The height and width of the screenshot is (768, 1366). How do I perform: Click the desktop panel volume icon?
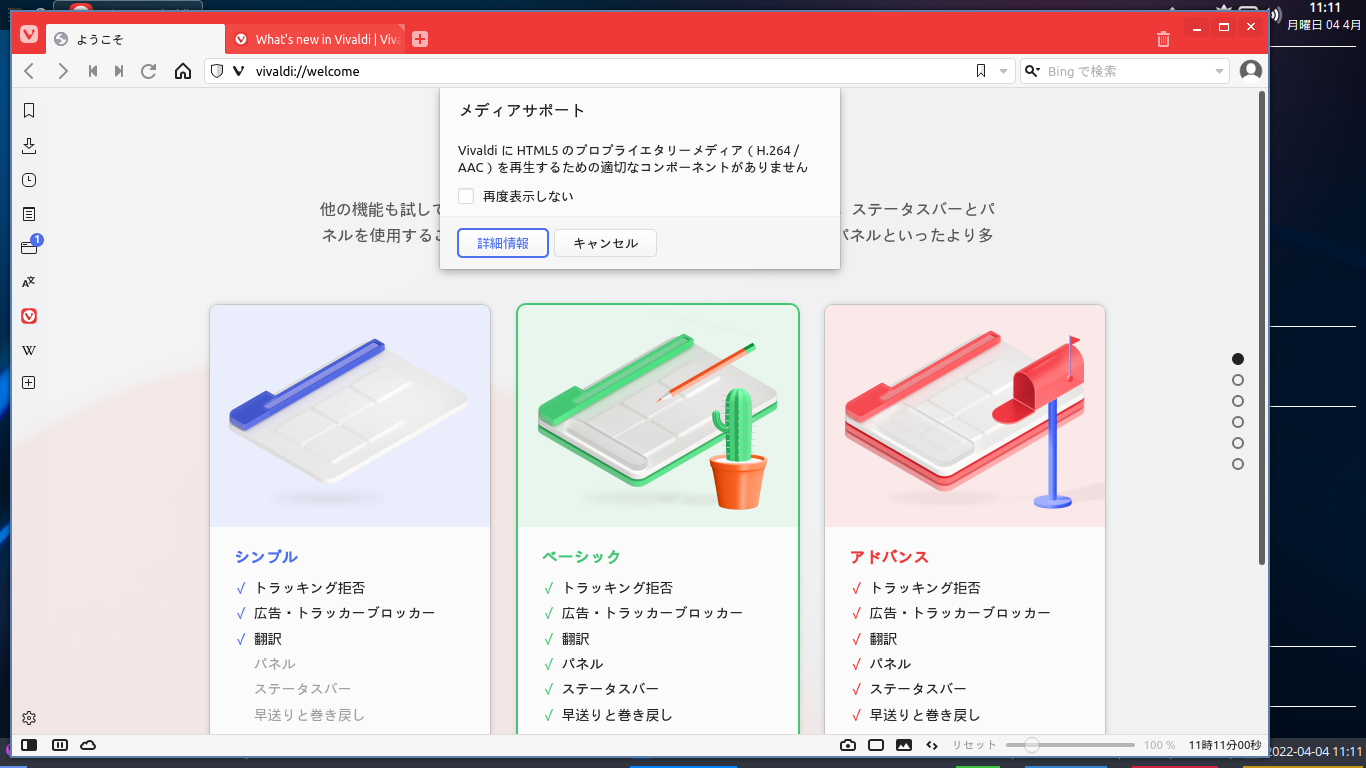[1274, 15]
